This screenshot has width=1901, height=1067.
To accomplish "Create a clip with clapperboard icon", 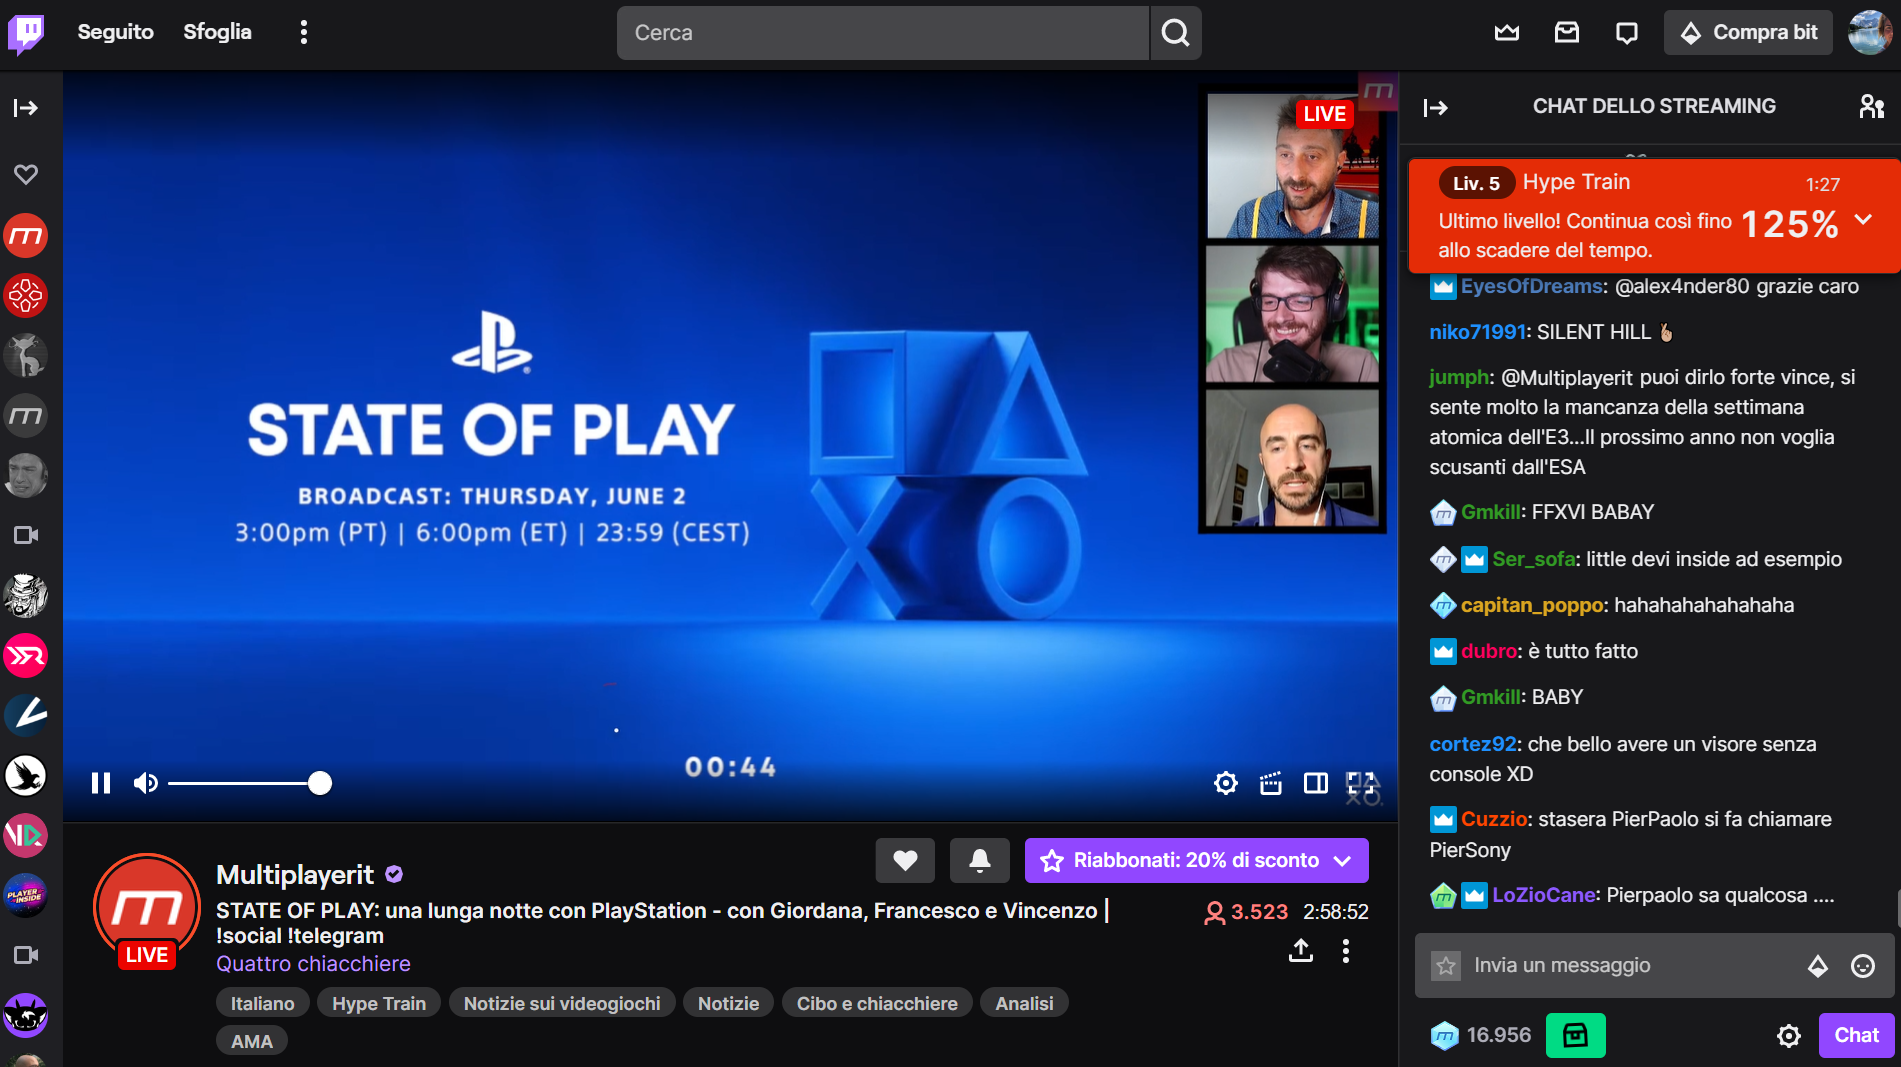I will pos(1271,783).
